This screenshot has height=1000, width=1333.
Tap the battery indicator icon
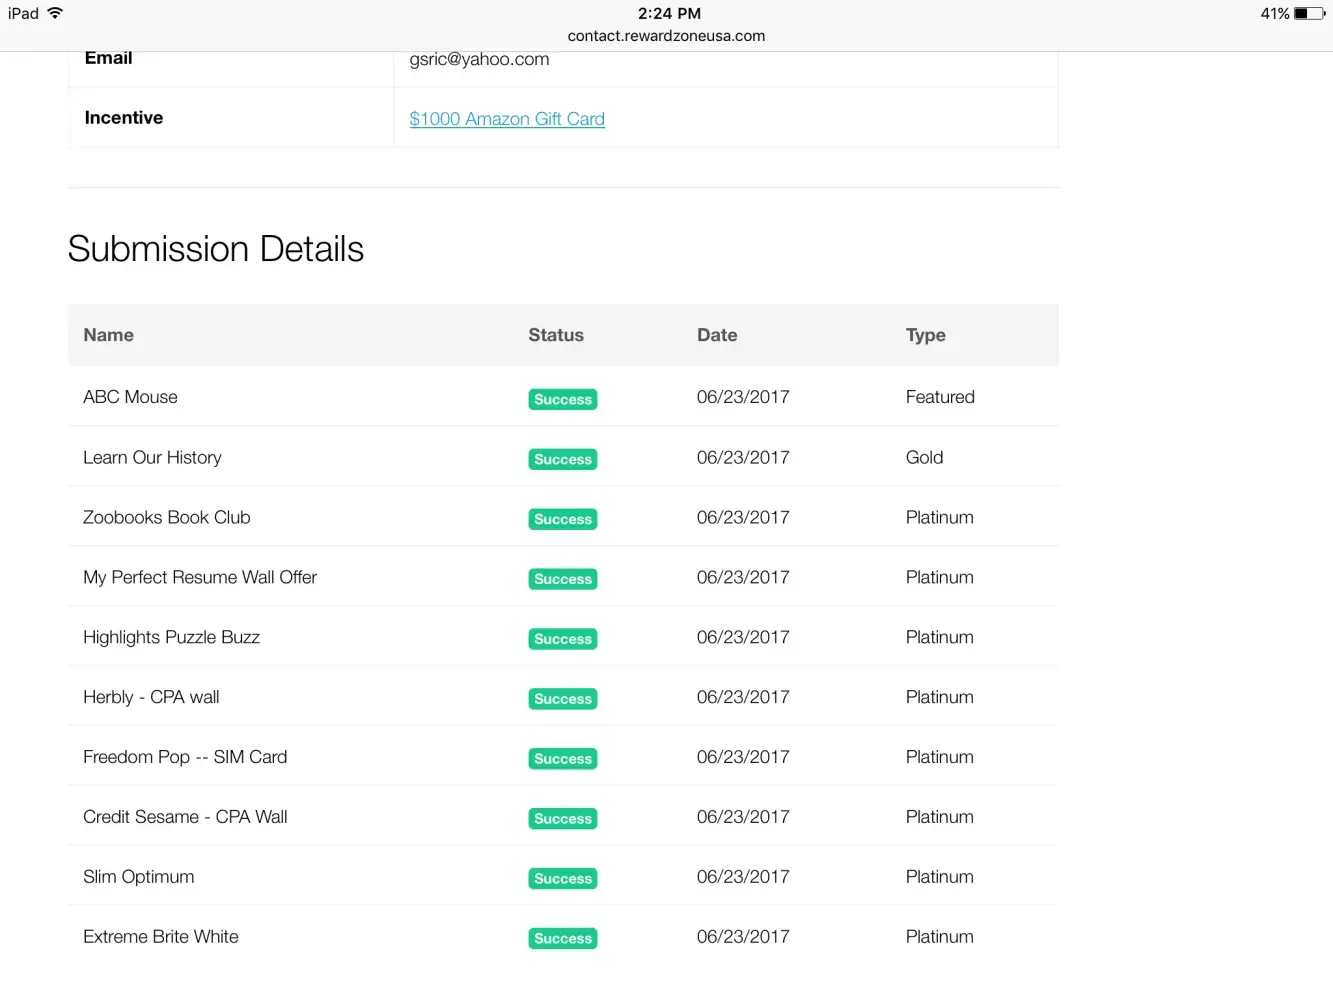(1309, 14)
